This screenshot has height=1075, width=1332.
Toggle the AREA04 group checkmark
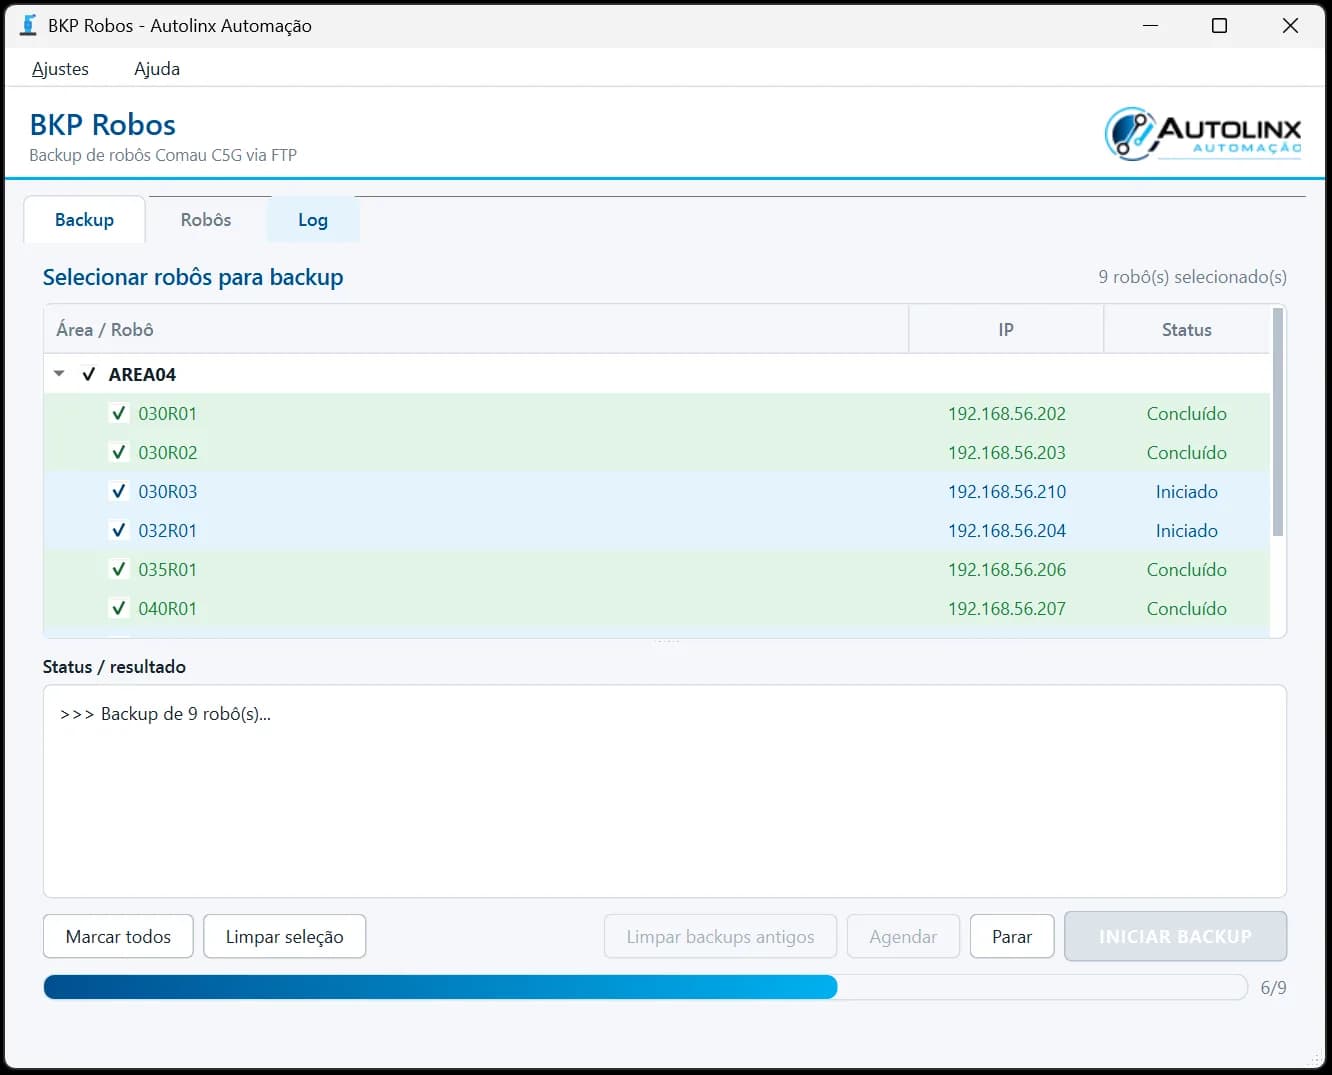(89, 374)
